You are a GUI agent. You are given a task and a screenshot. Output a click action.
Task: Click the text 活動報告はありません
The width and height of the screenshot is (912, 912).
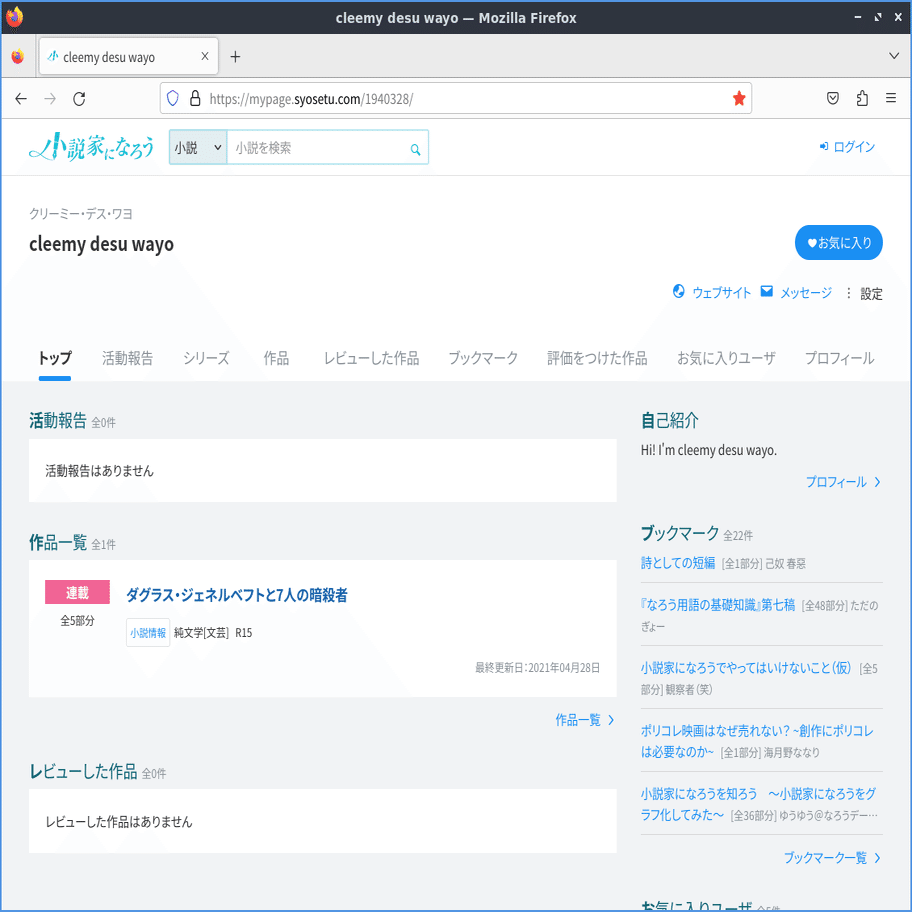99,471
